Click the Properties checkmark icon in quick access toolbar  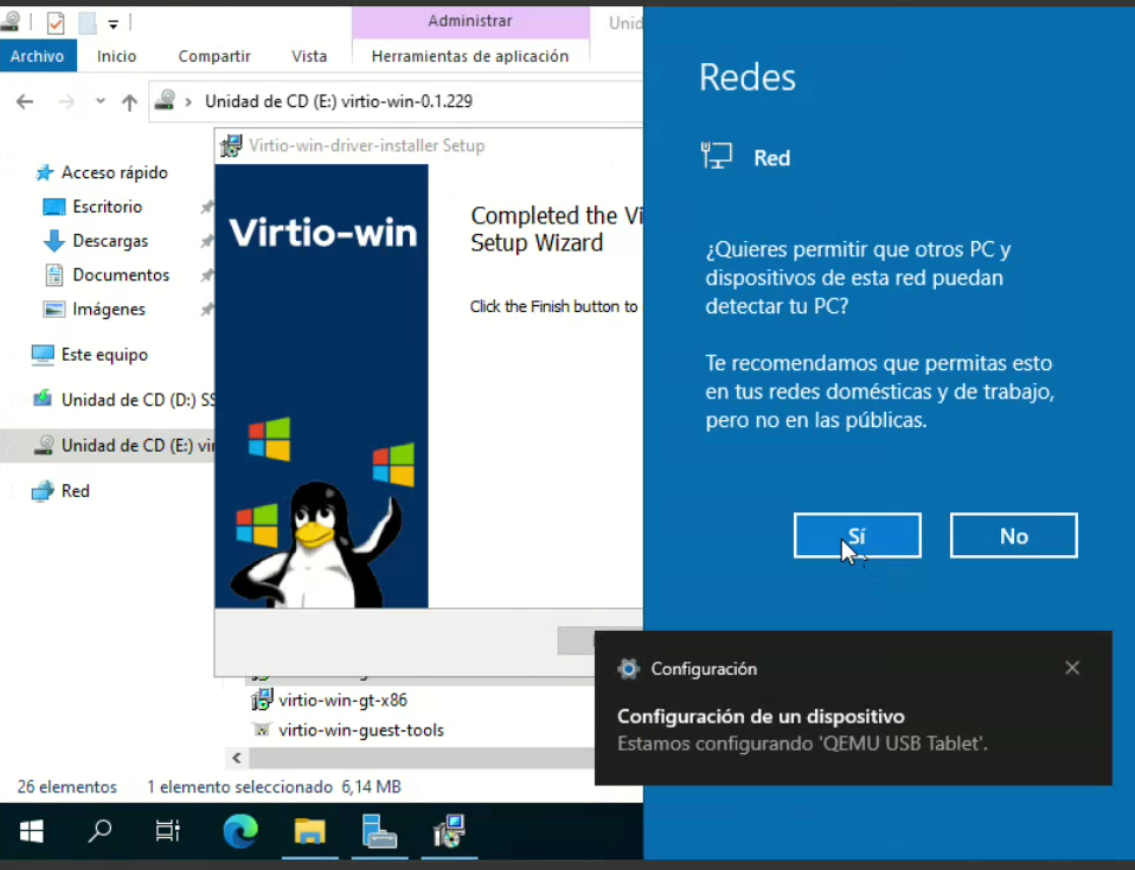coord(55,22)
